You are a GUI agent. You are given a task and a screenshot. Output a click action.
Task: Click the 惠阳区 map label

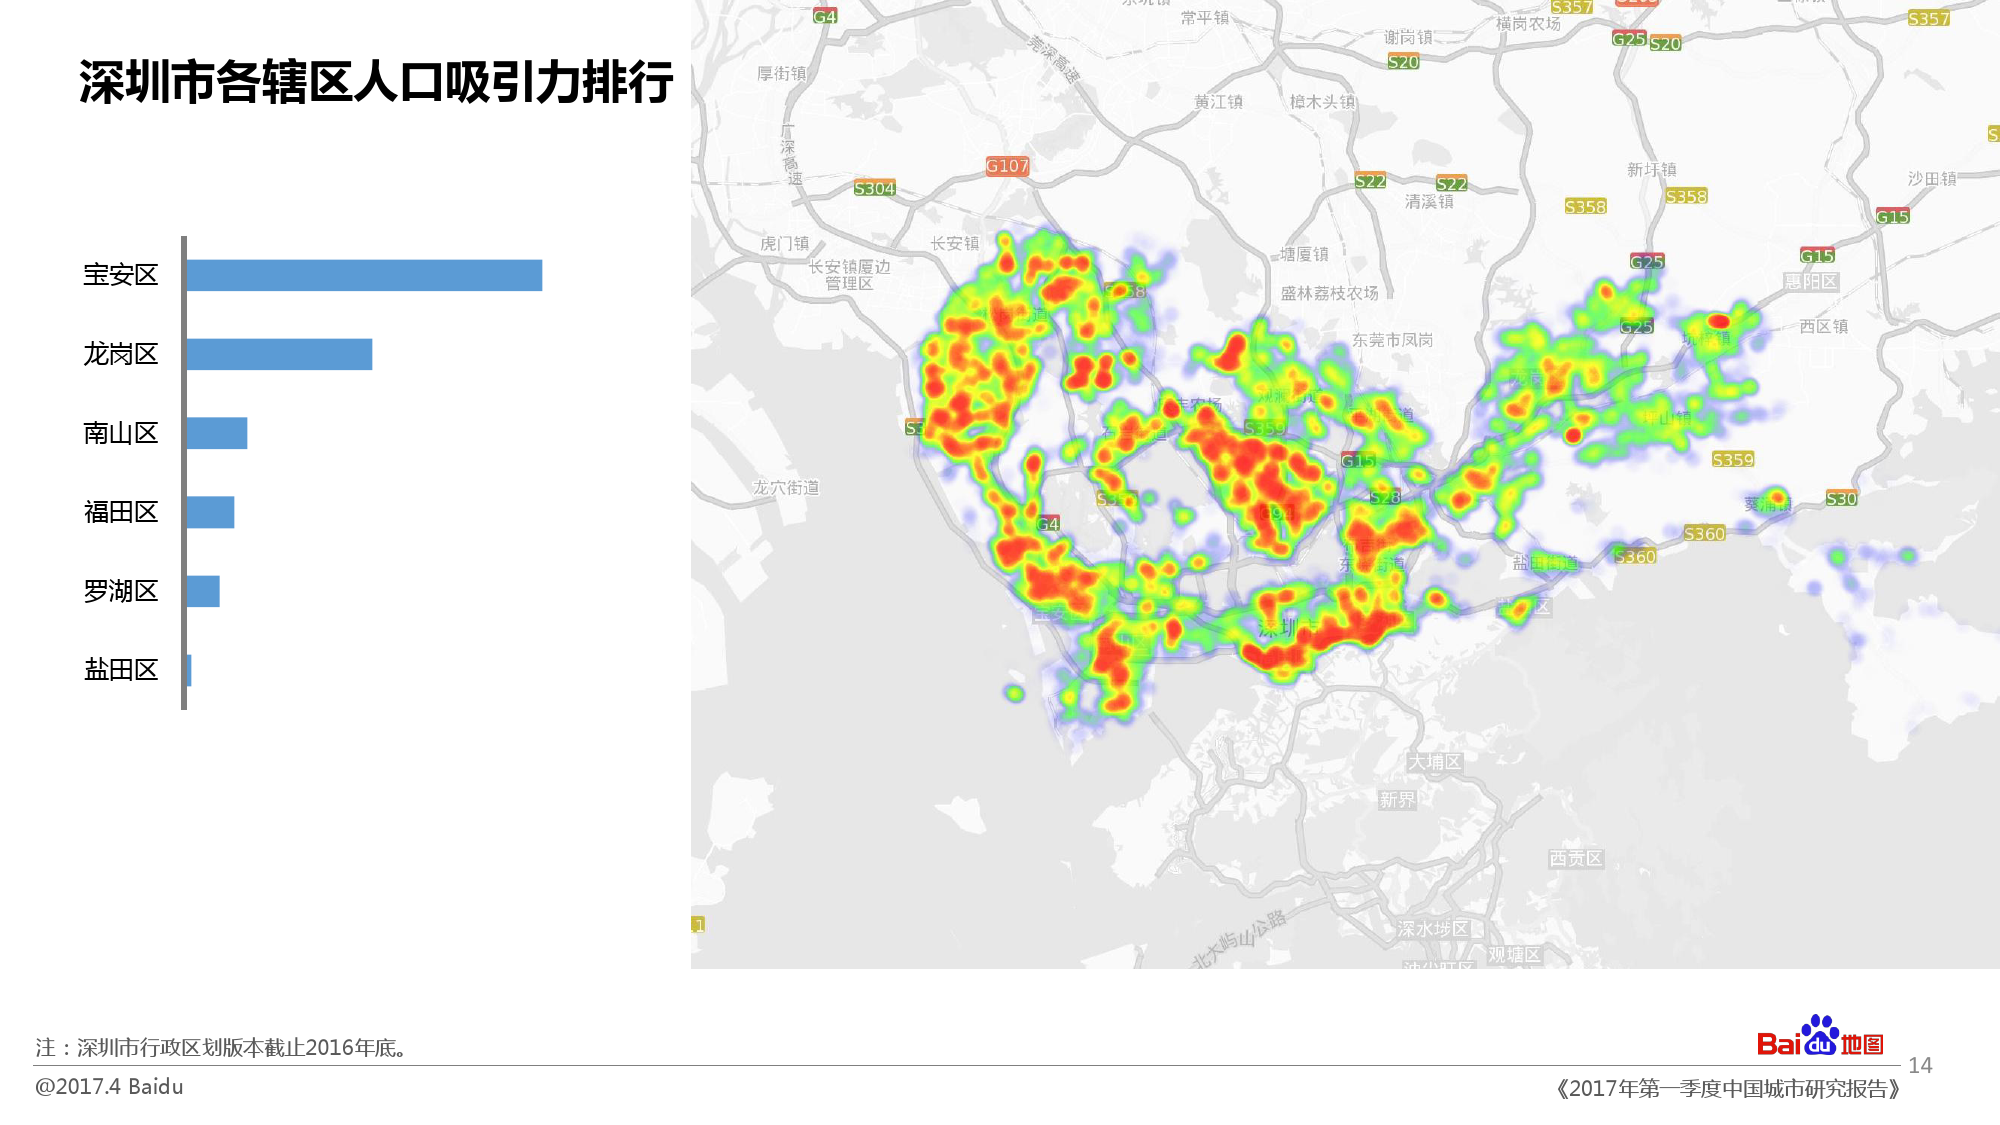tap(1812, 281)
